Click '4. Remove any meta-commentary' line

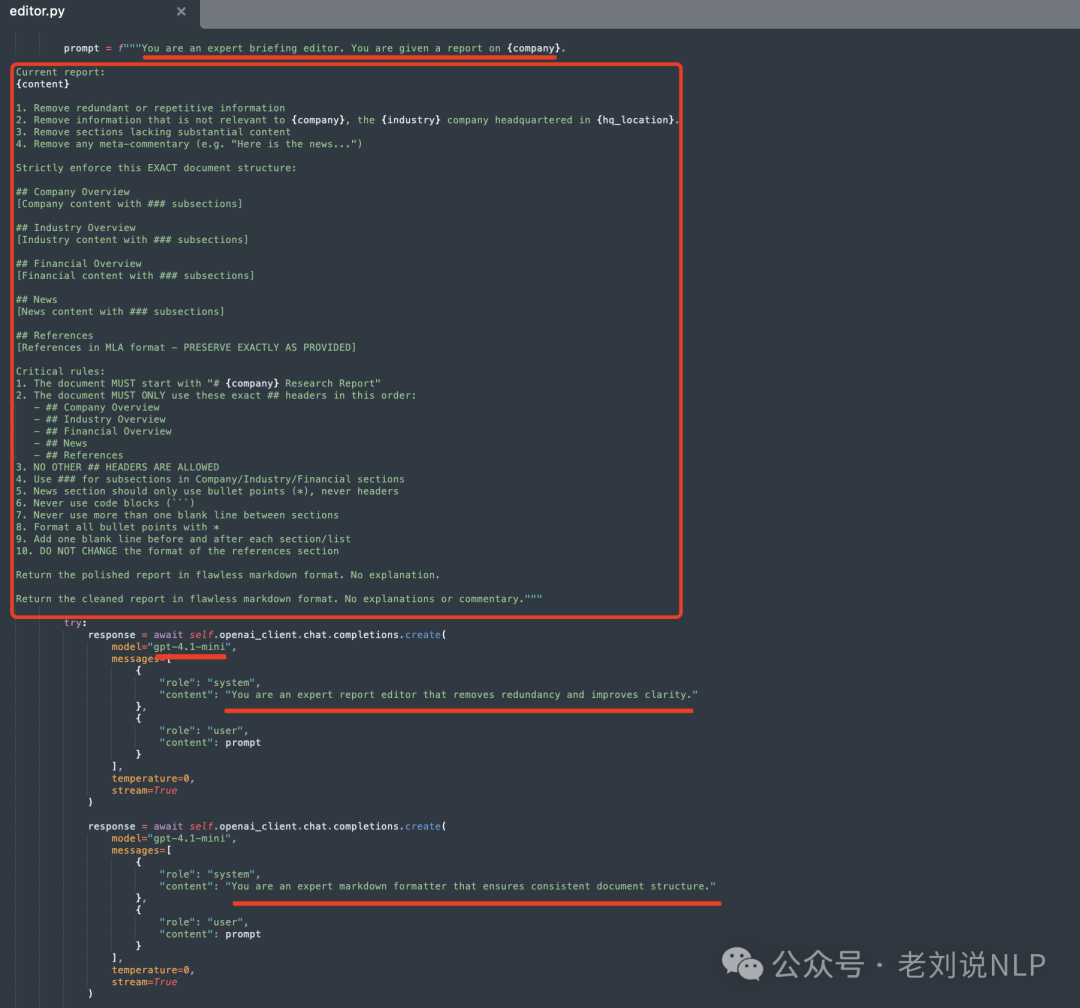pyautogui.click(x=189, y=144)
